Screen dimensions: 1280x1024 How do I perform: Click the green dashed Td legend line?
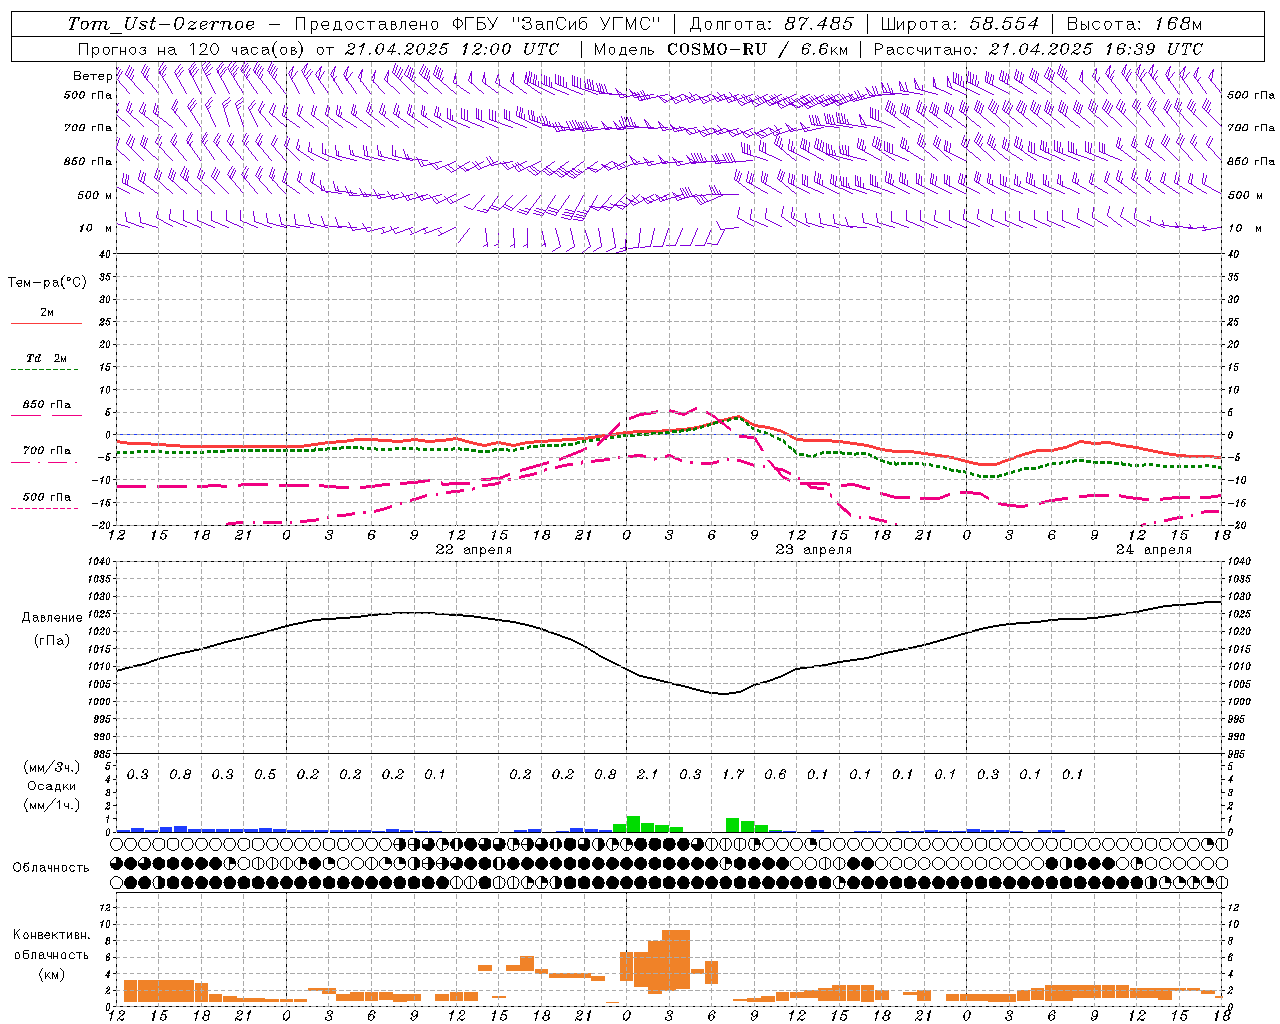[x=44, y=369]
